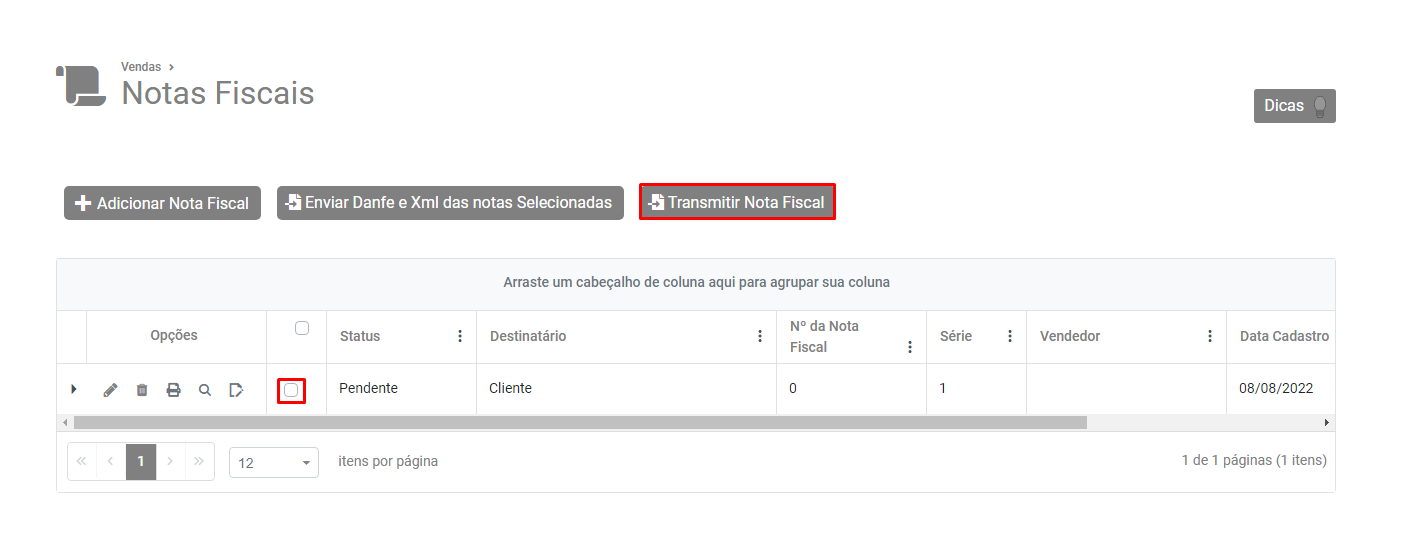Screen dimensions: 1410x534
Task: Click the printer icon in the Opções column
Action: (173, 390)
